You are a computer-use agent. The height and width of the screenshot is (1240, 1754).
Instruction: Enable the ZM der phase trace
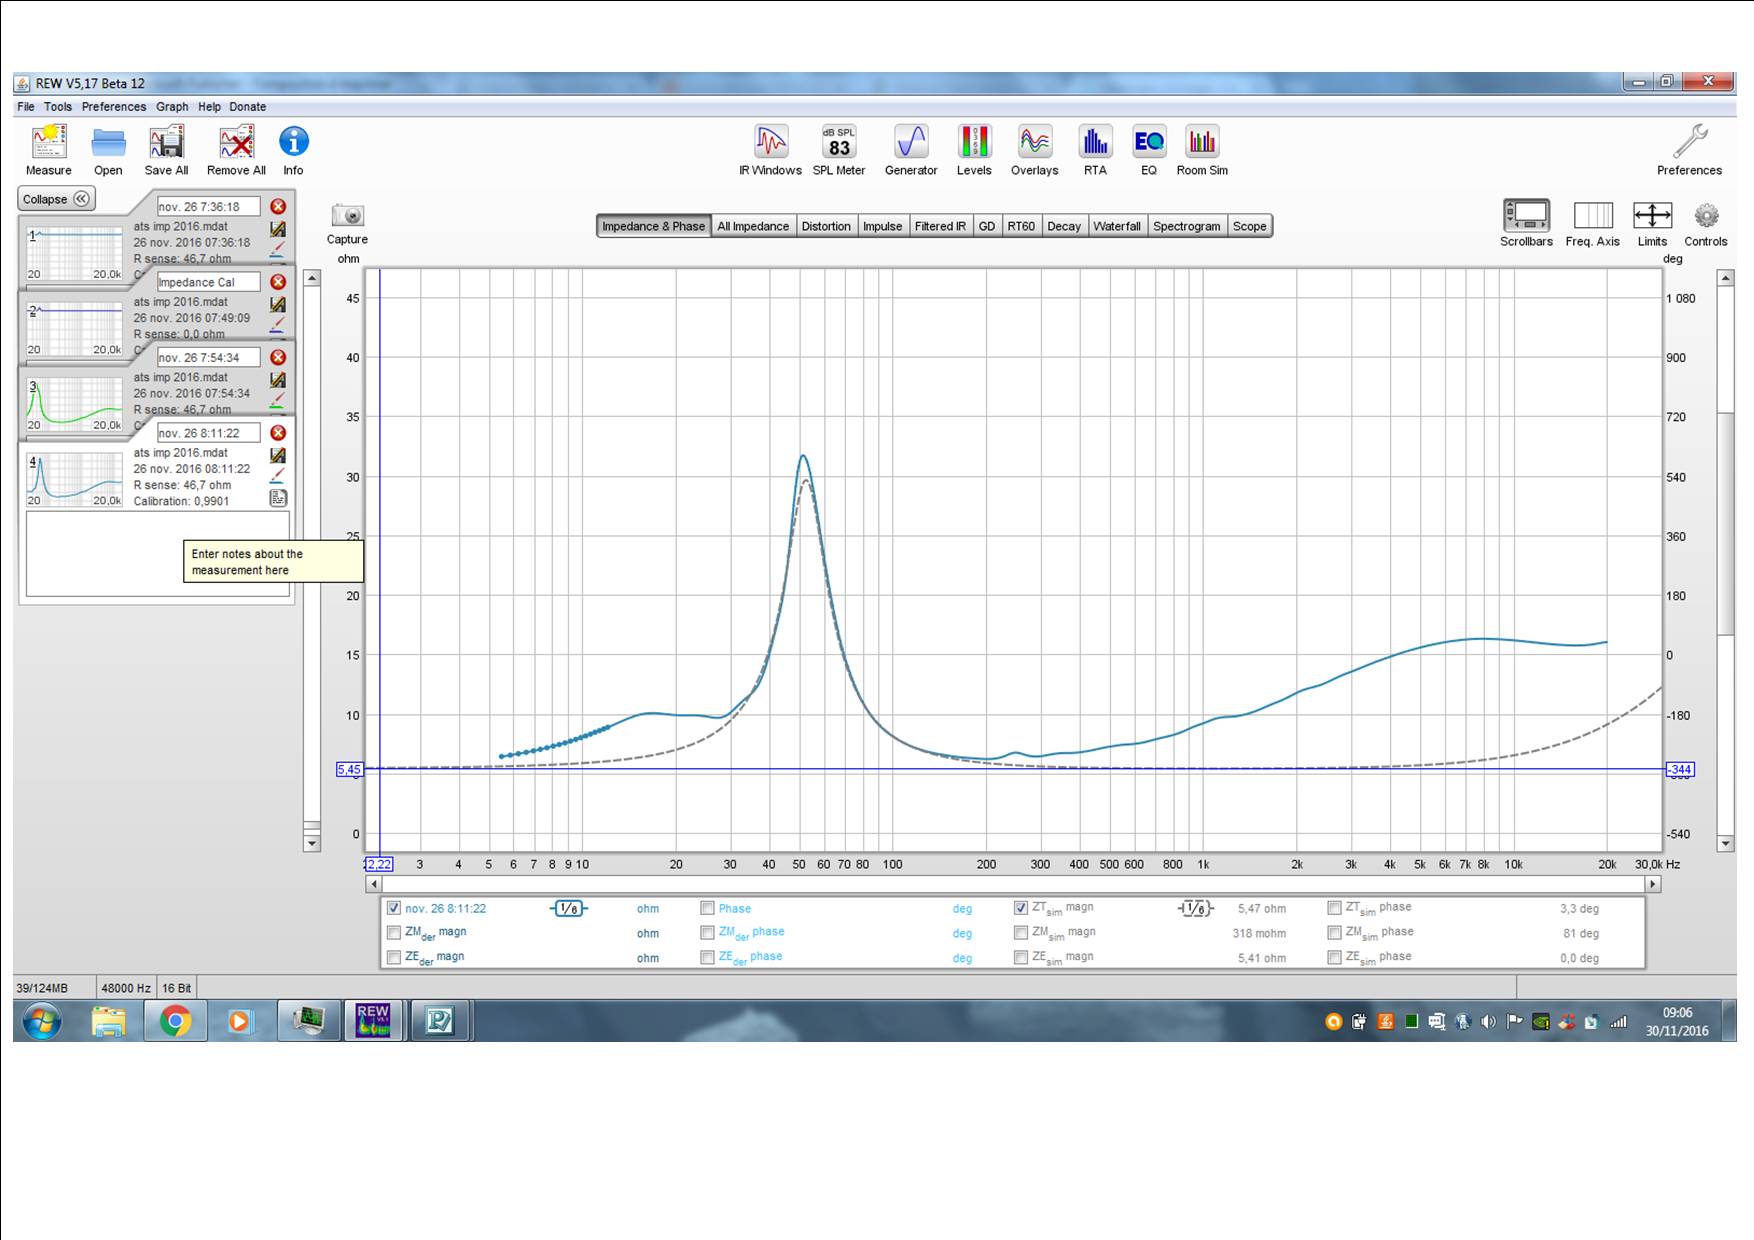pos(708,932)
